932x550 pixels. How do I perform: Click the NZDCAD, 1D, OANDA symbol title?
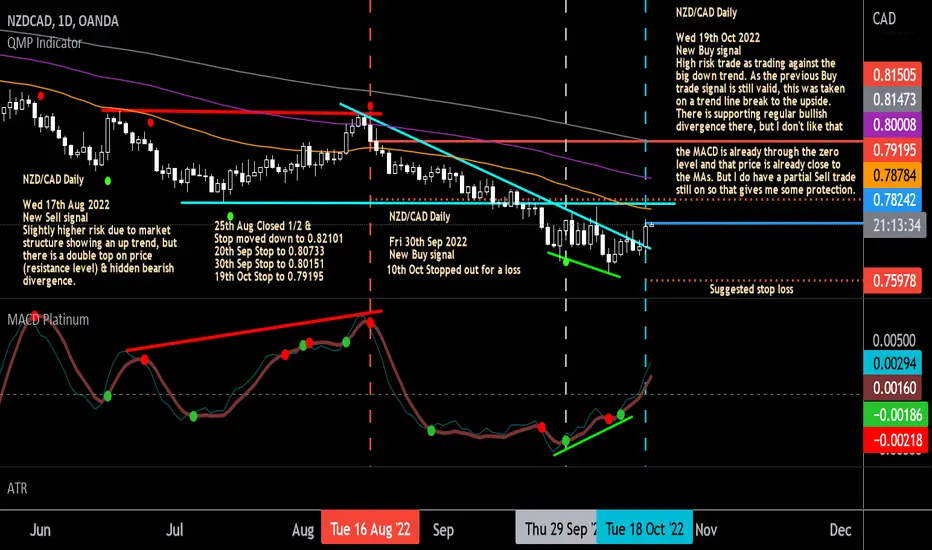pos(63,21)
